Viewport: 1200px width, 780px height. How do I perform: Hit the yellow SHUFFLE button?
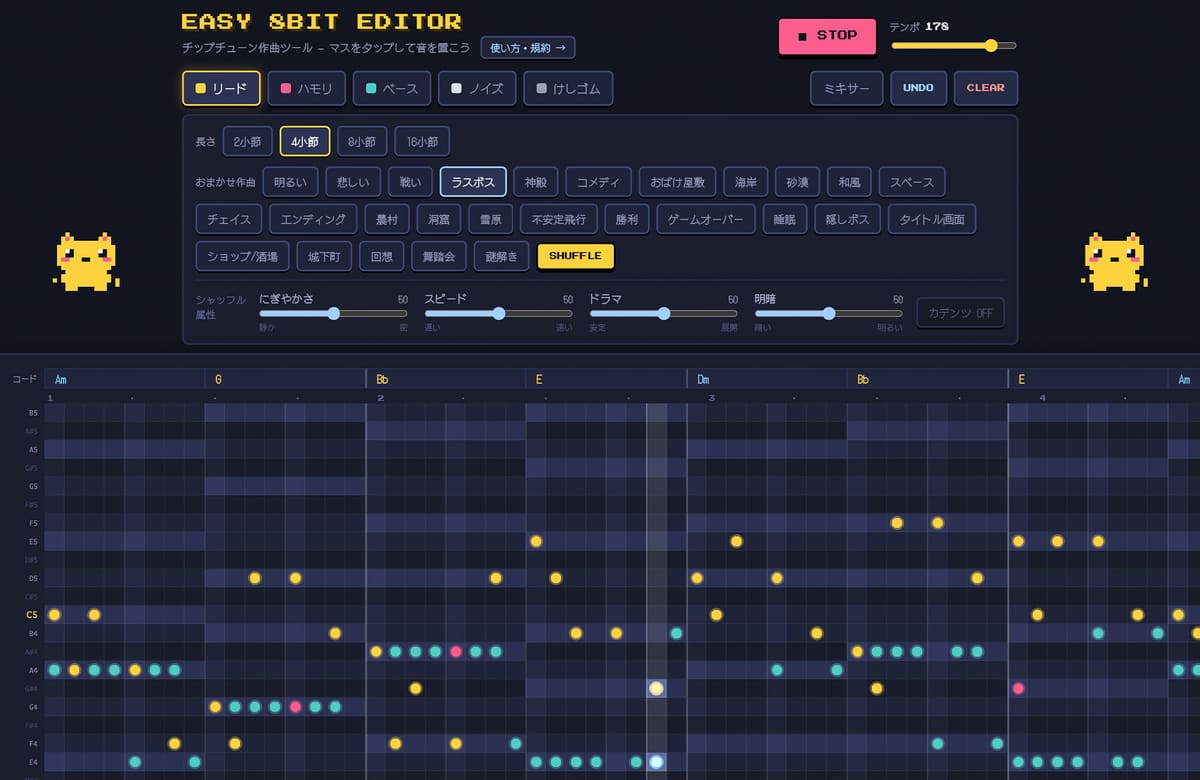[x=575, y=256]
